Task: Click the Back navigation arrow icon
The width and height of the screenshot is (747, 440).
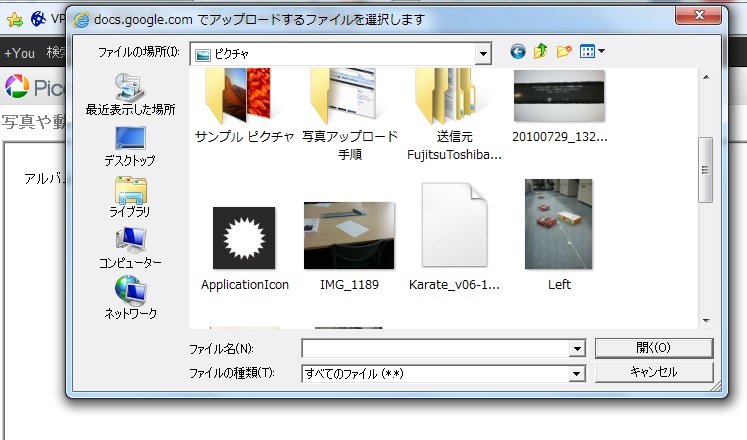Action: point(517,51)
